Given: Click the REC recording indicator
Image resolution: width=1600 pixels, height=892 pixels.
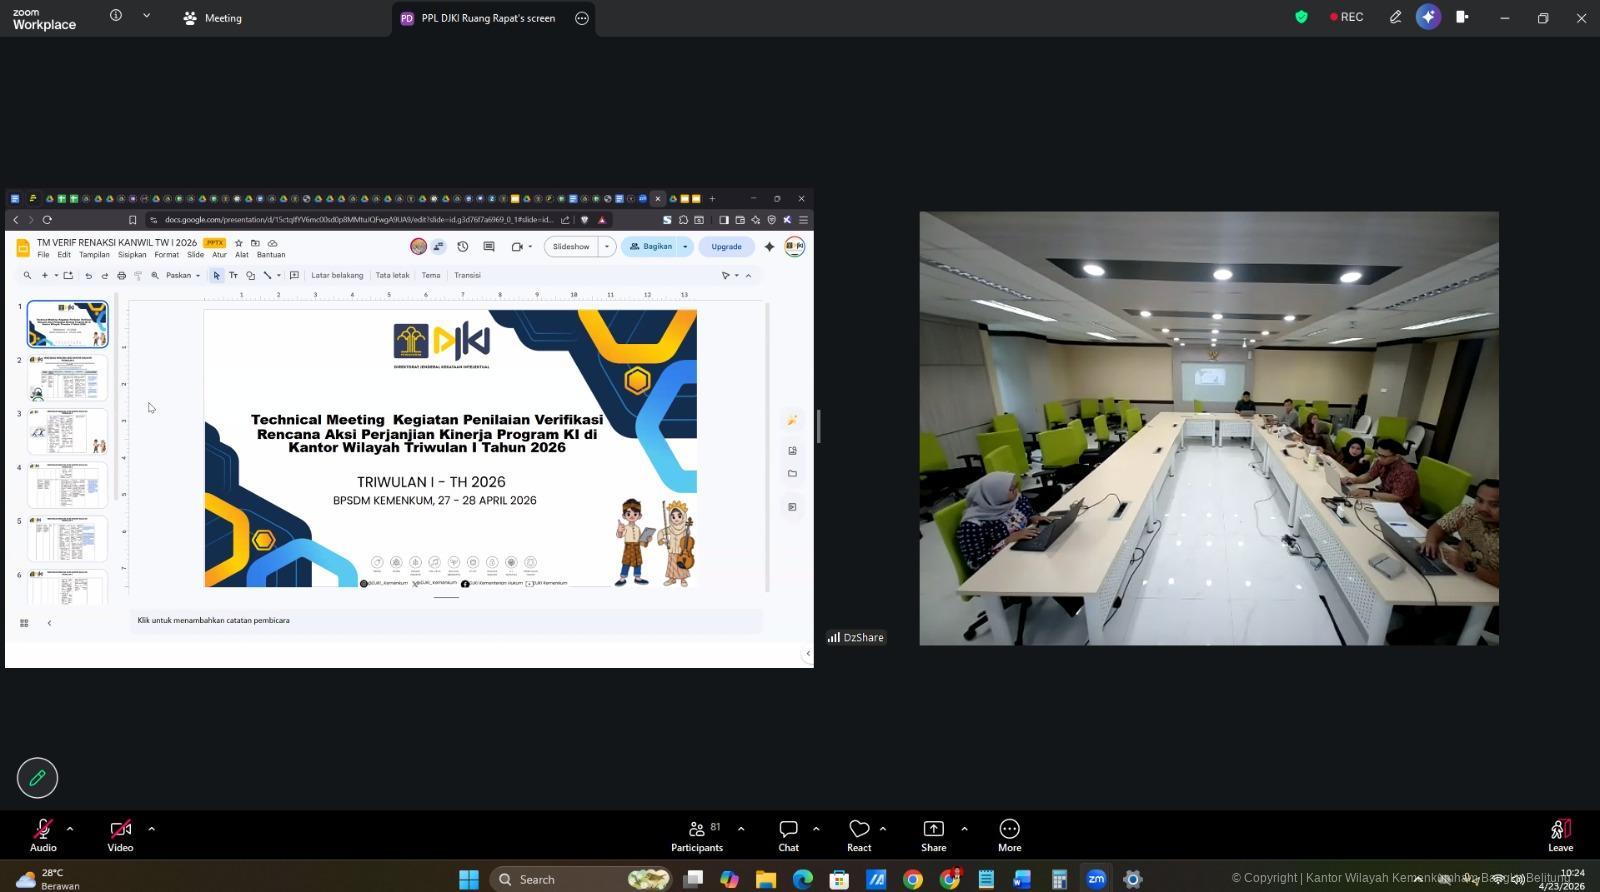Looking at the screenshot, I should (1346, 17).
